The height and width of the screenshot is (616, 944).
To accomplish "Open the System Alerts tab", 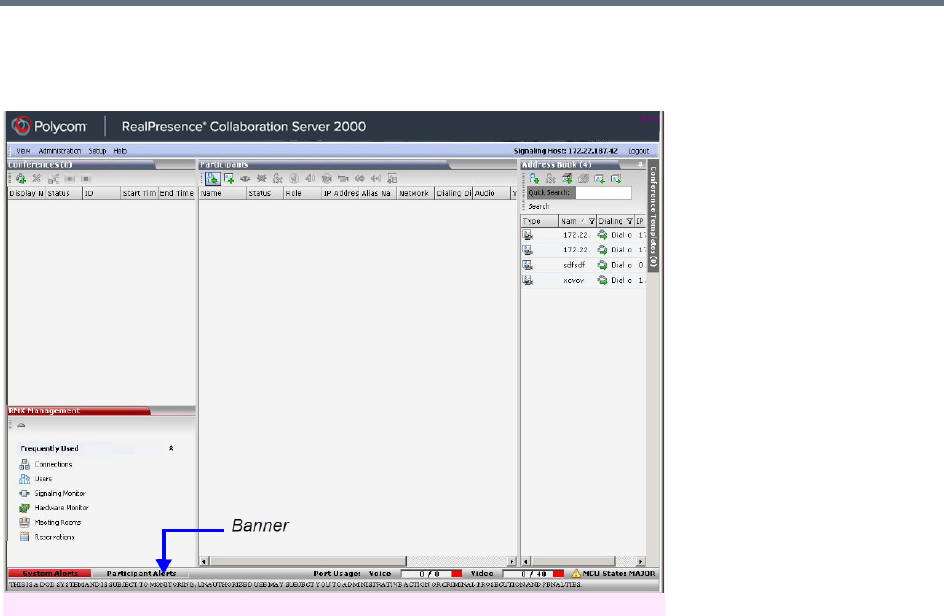I will [50, 573].
